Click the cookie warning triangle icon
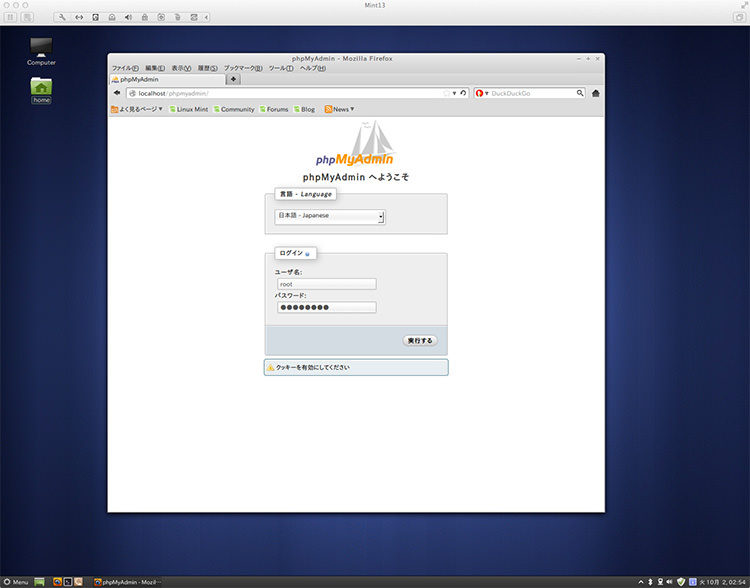750x588 pixels. (271, 367)
